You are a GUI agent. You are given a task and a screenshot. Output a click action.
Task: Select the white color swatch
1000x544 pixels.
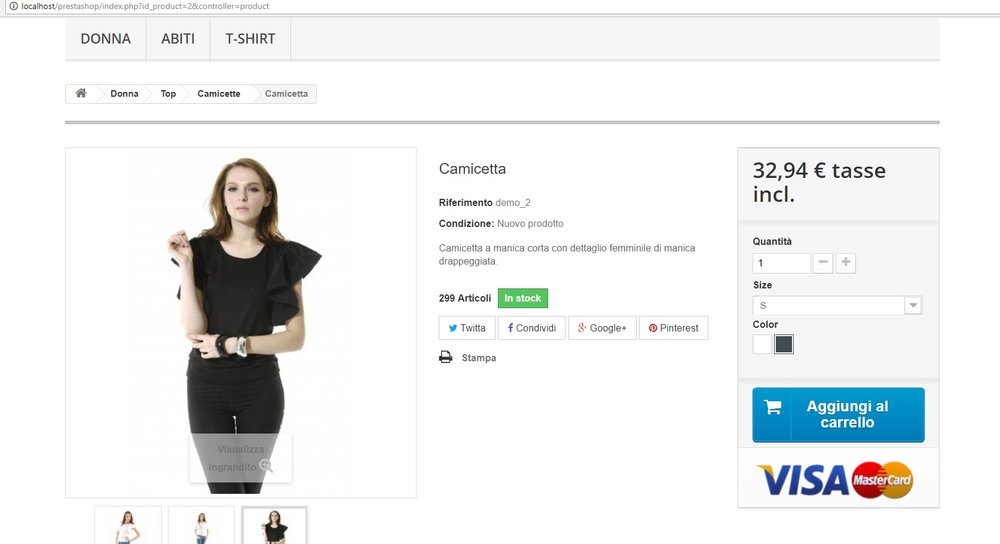coord(762,344)
